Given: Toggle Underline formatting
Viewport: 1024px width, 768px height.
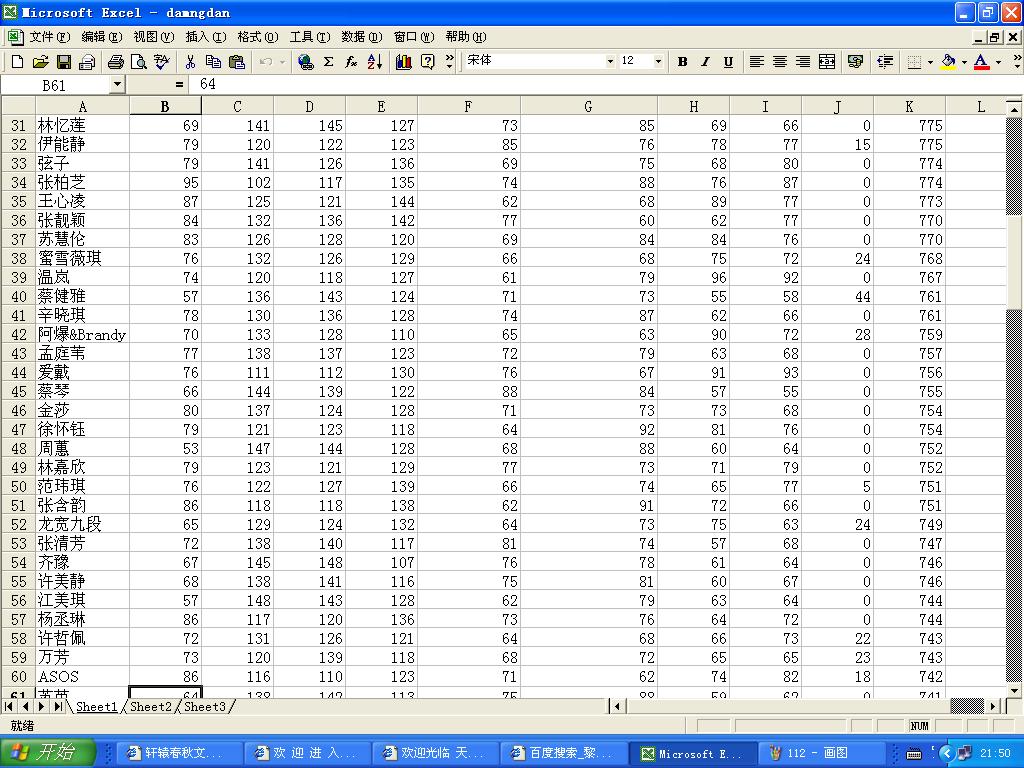Looking at the screenshot, I should pos(728,62).
